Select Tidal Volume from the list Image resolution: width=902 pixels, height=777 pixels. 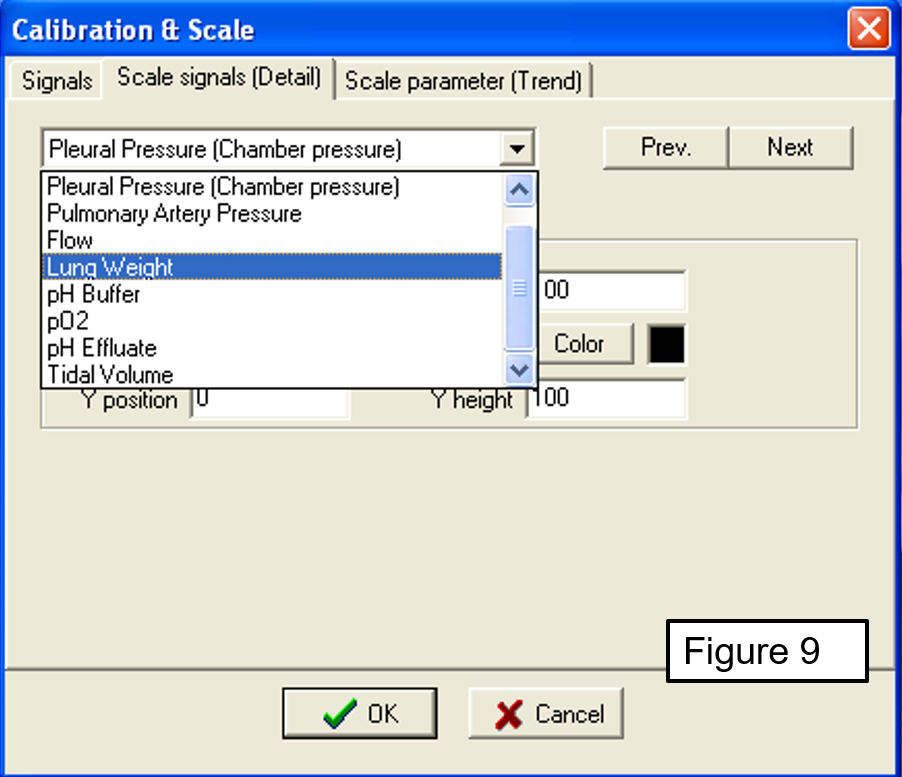[110, 376]
